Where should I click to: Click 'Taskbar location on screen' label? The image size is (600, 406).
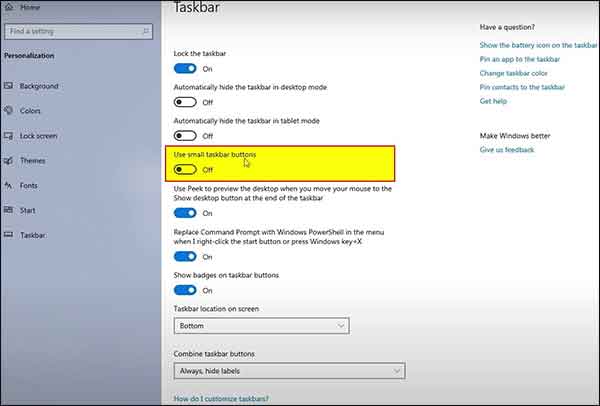[x=216, y=309]
